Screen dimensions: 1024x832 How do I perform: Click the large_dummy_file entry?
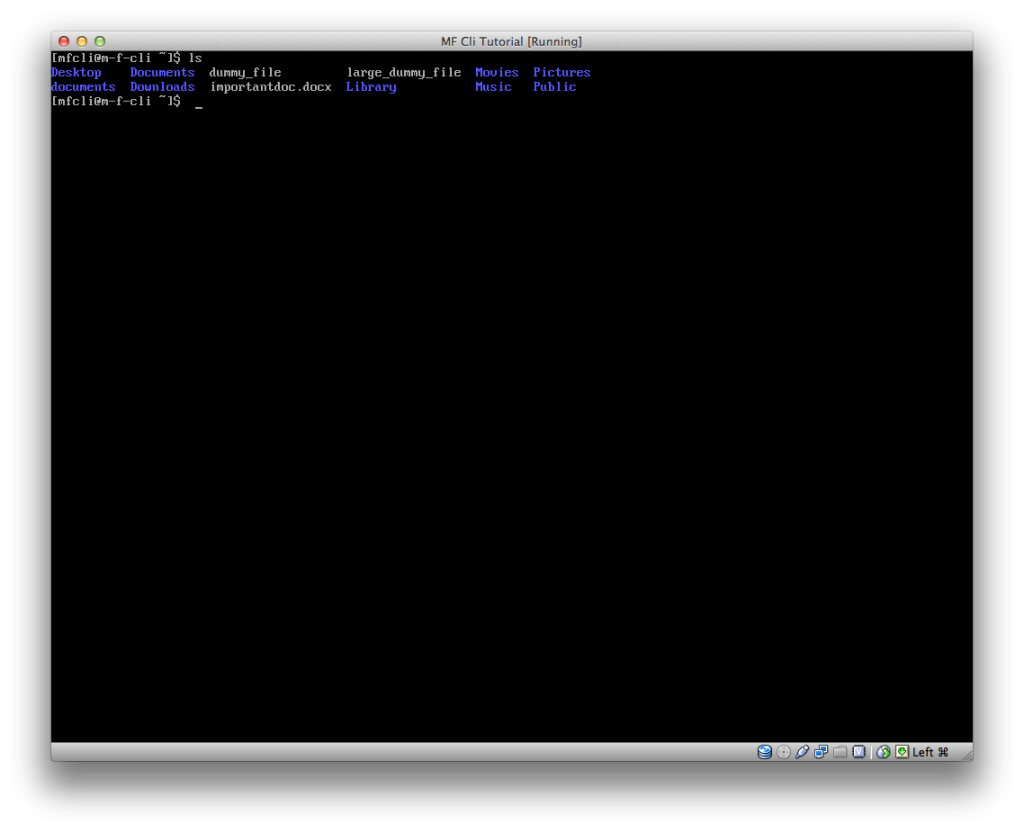404,72
